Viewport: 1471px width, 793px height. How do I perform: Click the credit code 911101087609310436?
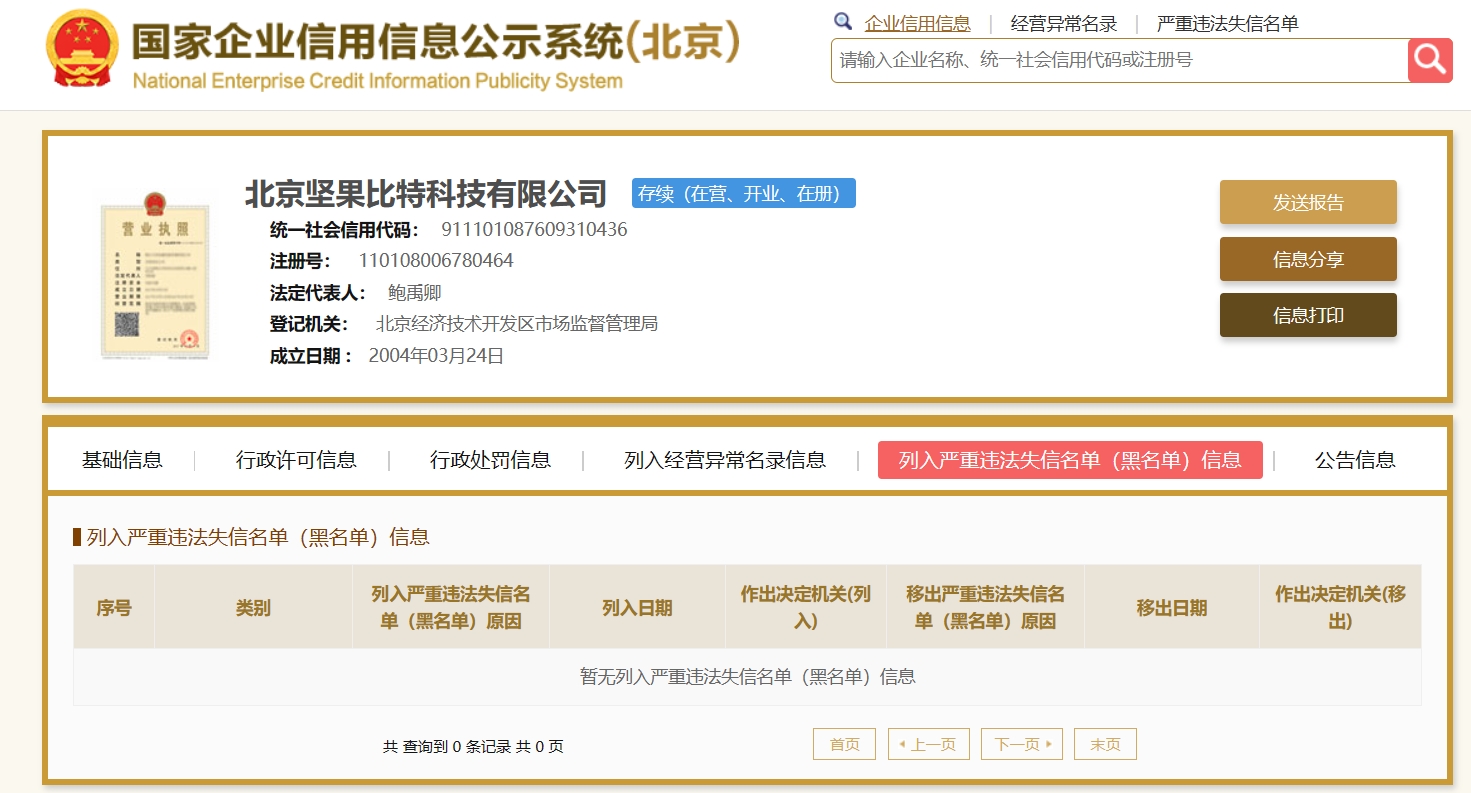[534, 229]
